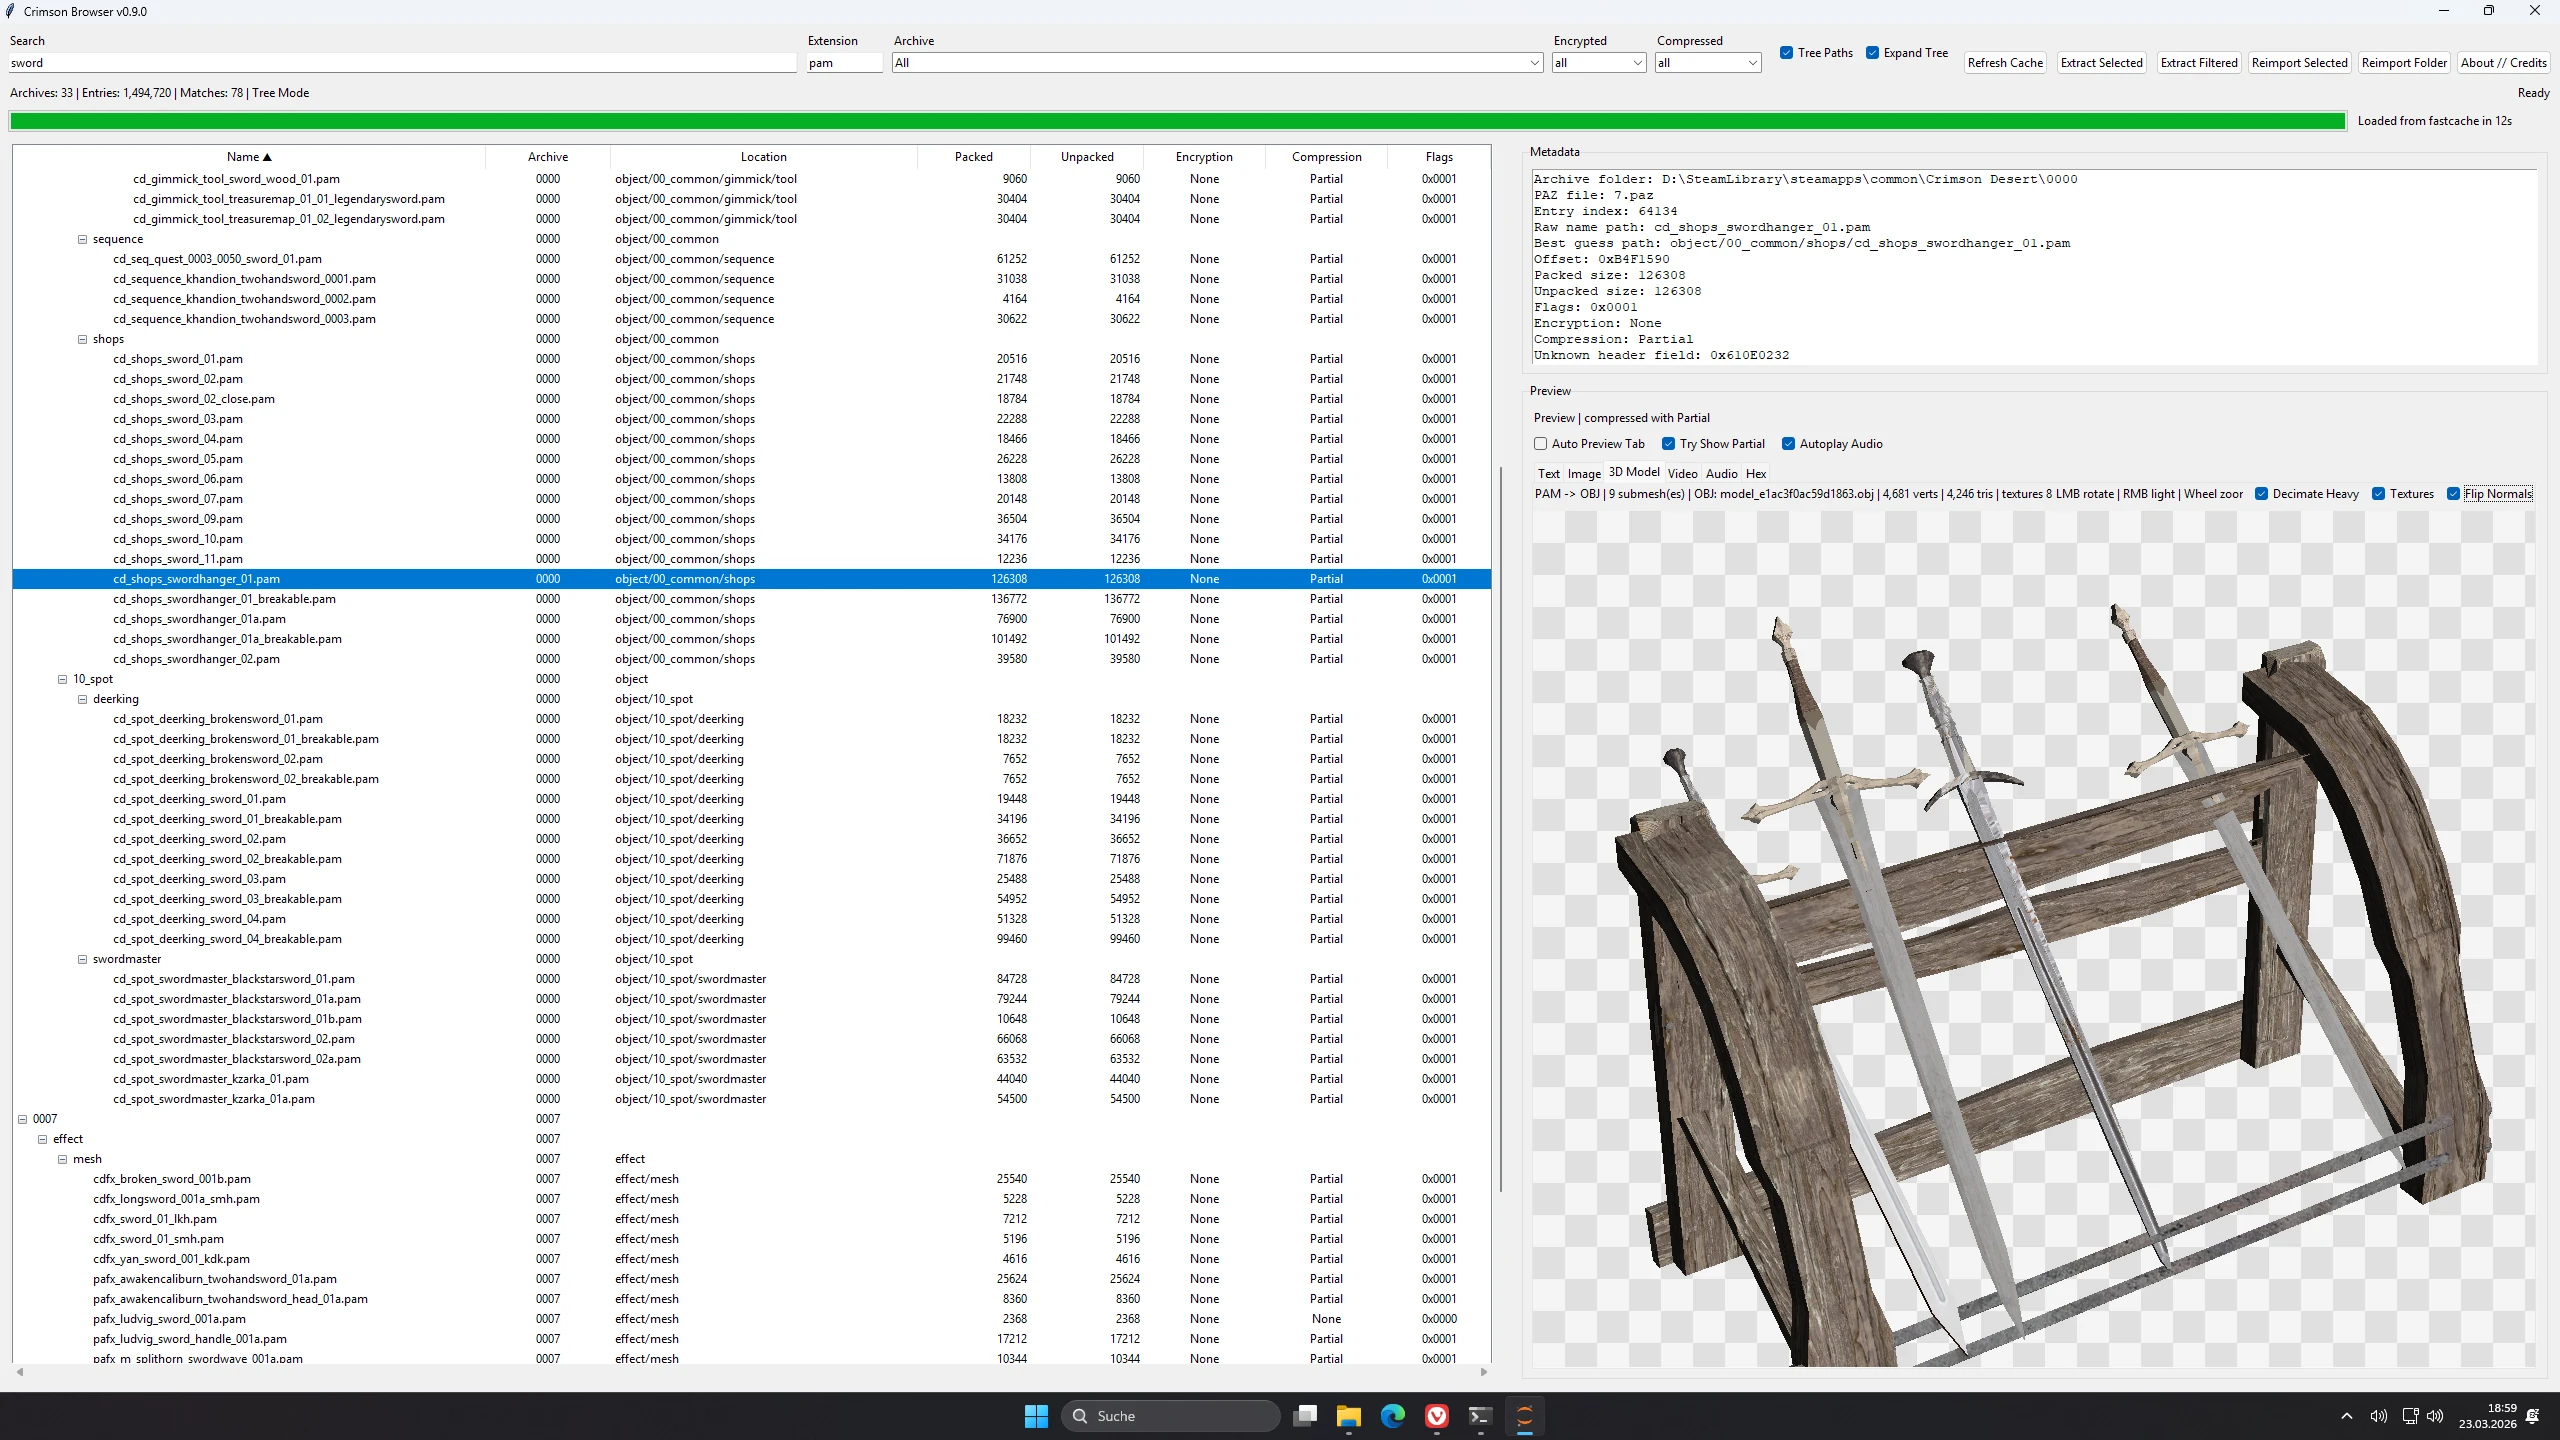Image resolution: width=2560 pixels, height=1440 pixels.
Task: Open the Encrypted filter dropdown
Action: pos(1637,63)
